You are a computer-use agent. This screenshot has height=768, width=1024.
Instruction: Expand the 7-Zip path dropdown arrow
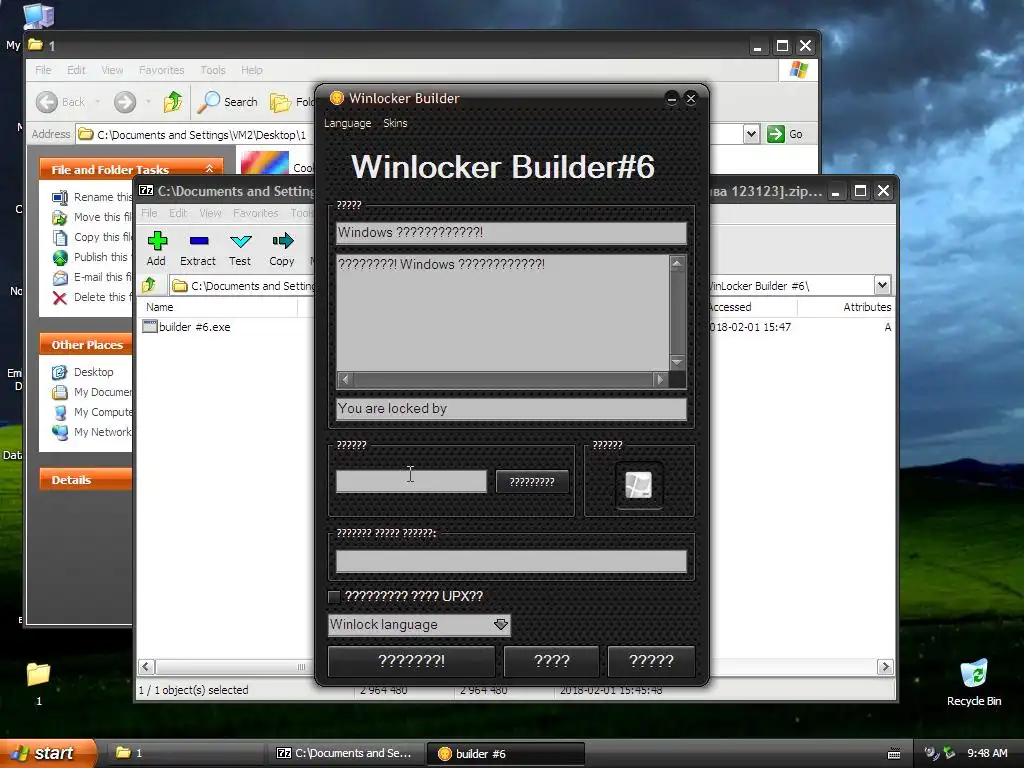(x=882, y=285)
